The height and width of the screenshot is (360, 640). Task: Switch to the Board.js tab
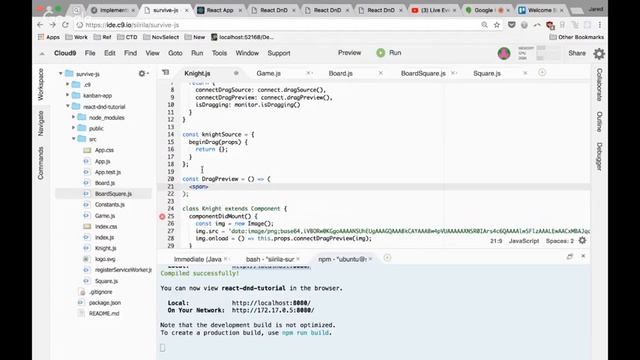point(340,73)
